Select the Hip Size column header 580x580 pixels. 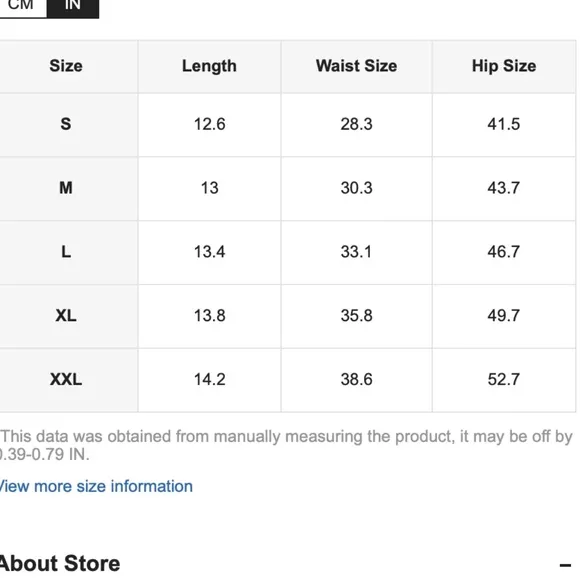[504, 66]
